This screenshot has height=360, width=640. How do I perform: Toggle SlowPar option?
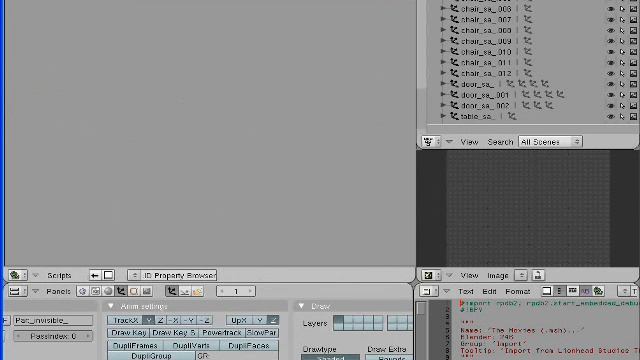pos(262,333)
